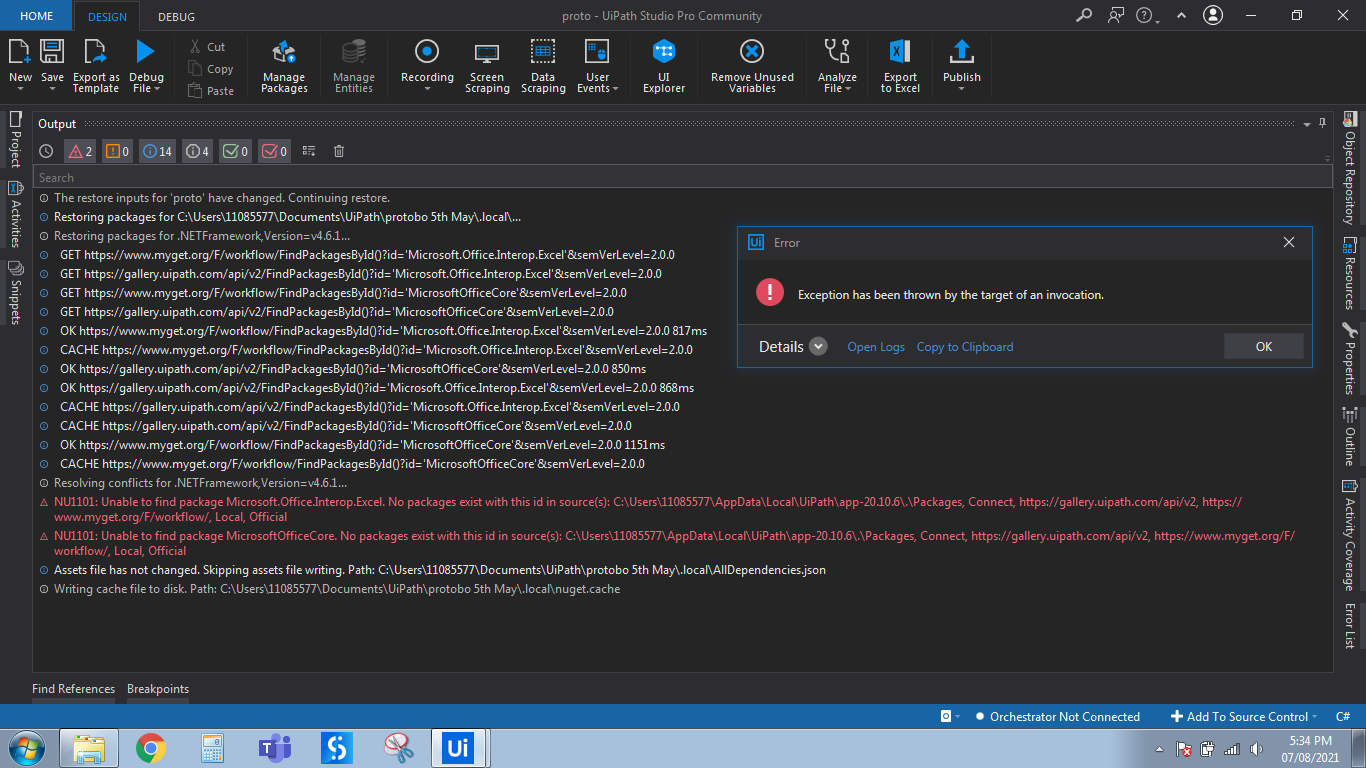Screen dimensions: 1366x768
Task: Switch to the DEBUG tab
Action: [x=177, y=17]
